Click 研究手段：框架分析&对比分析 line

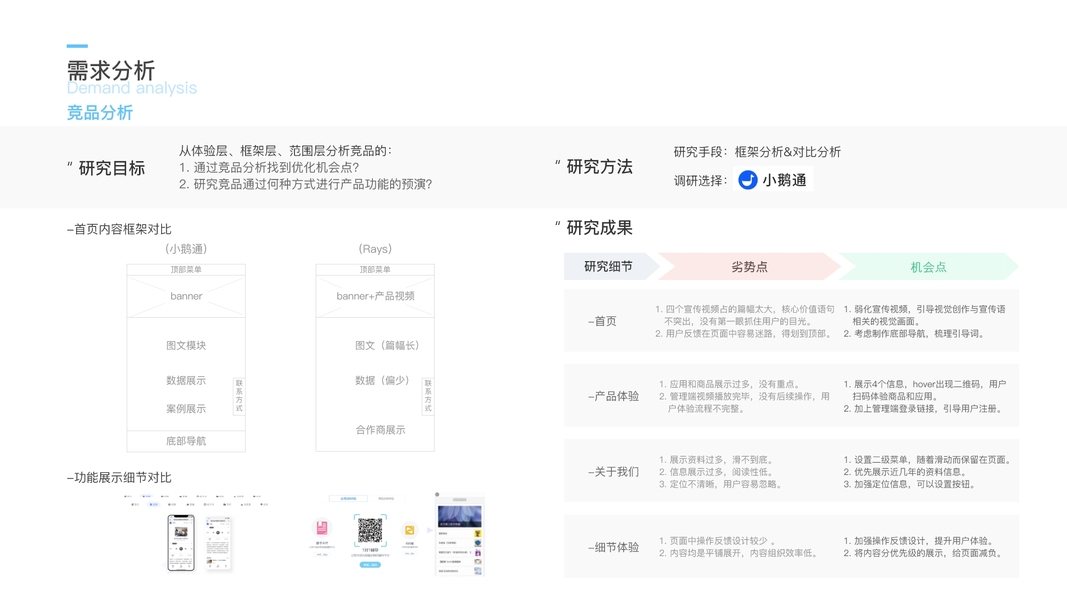[x=757, y=152]
